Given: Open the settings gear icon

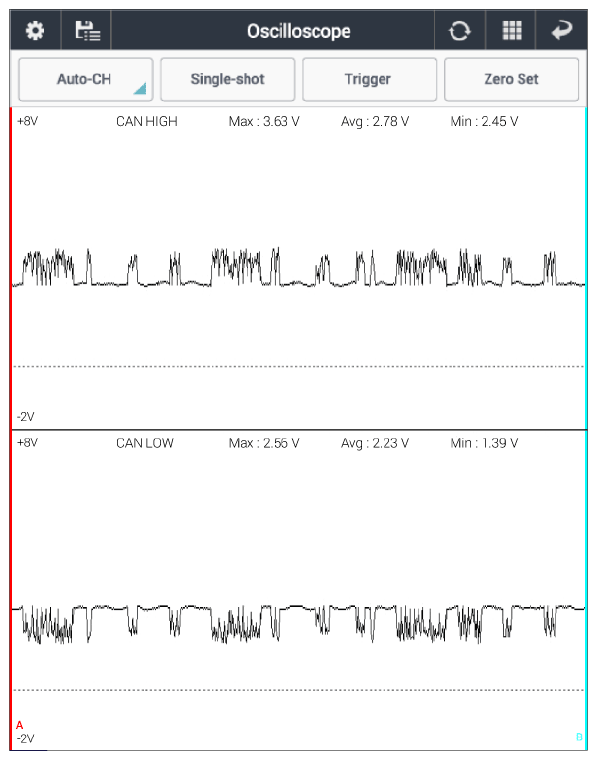Looking at the screenshot, I should 35,31.
